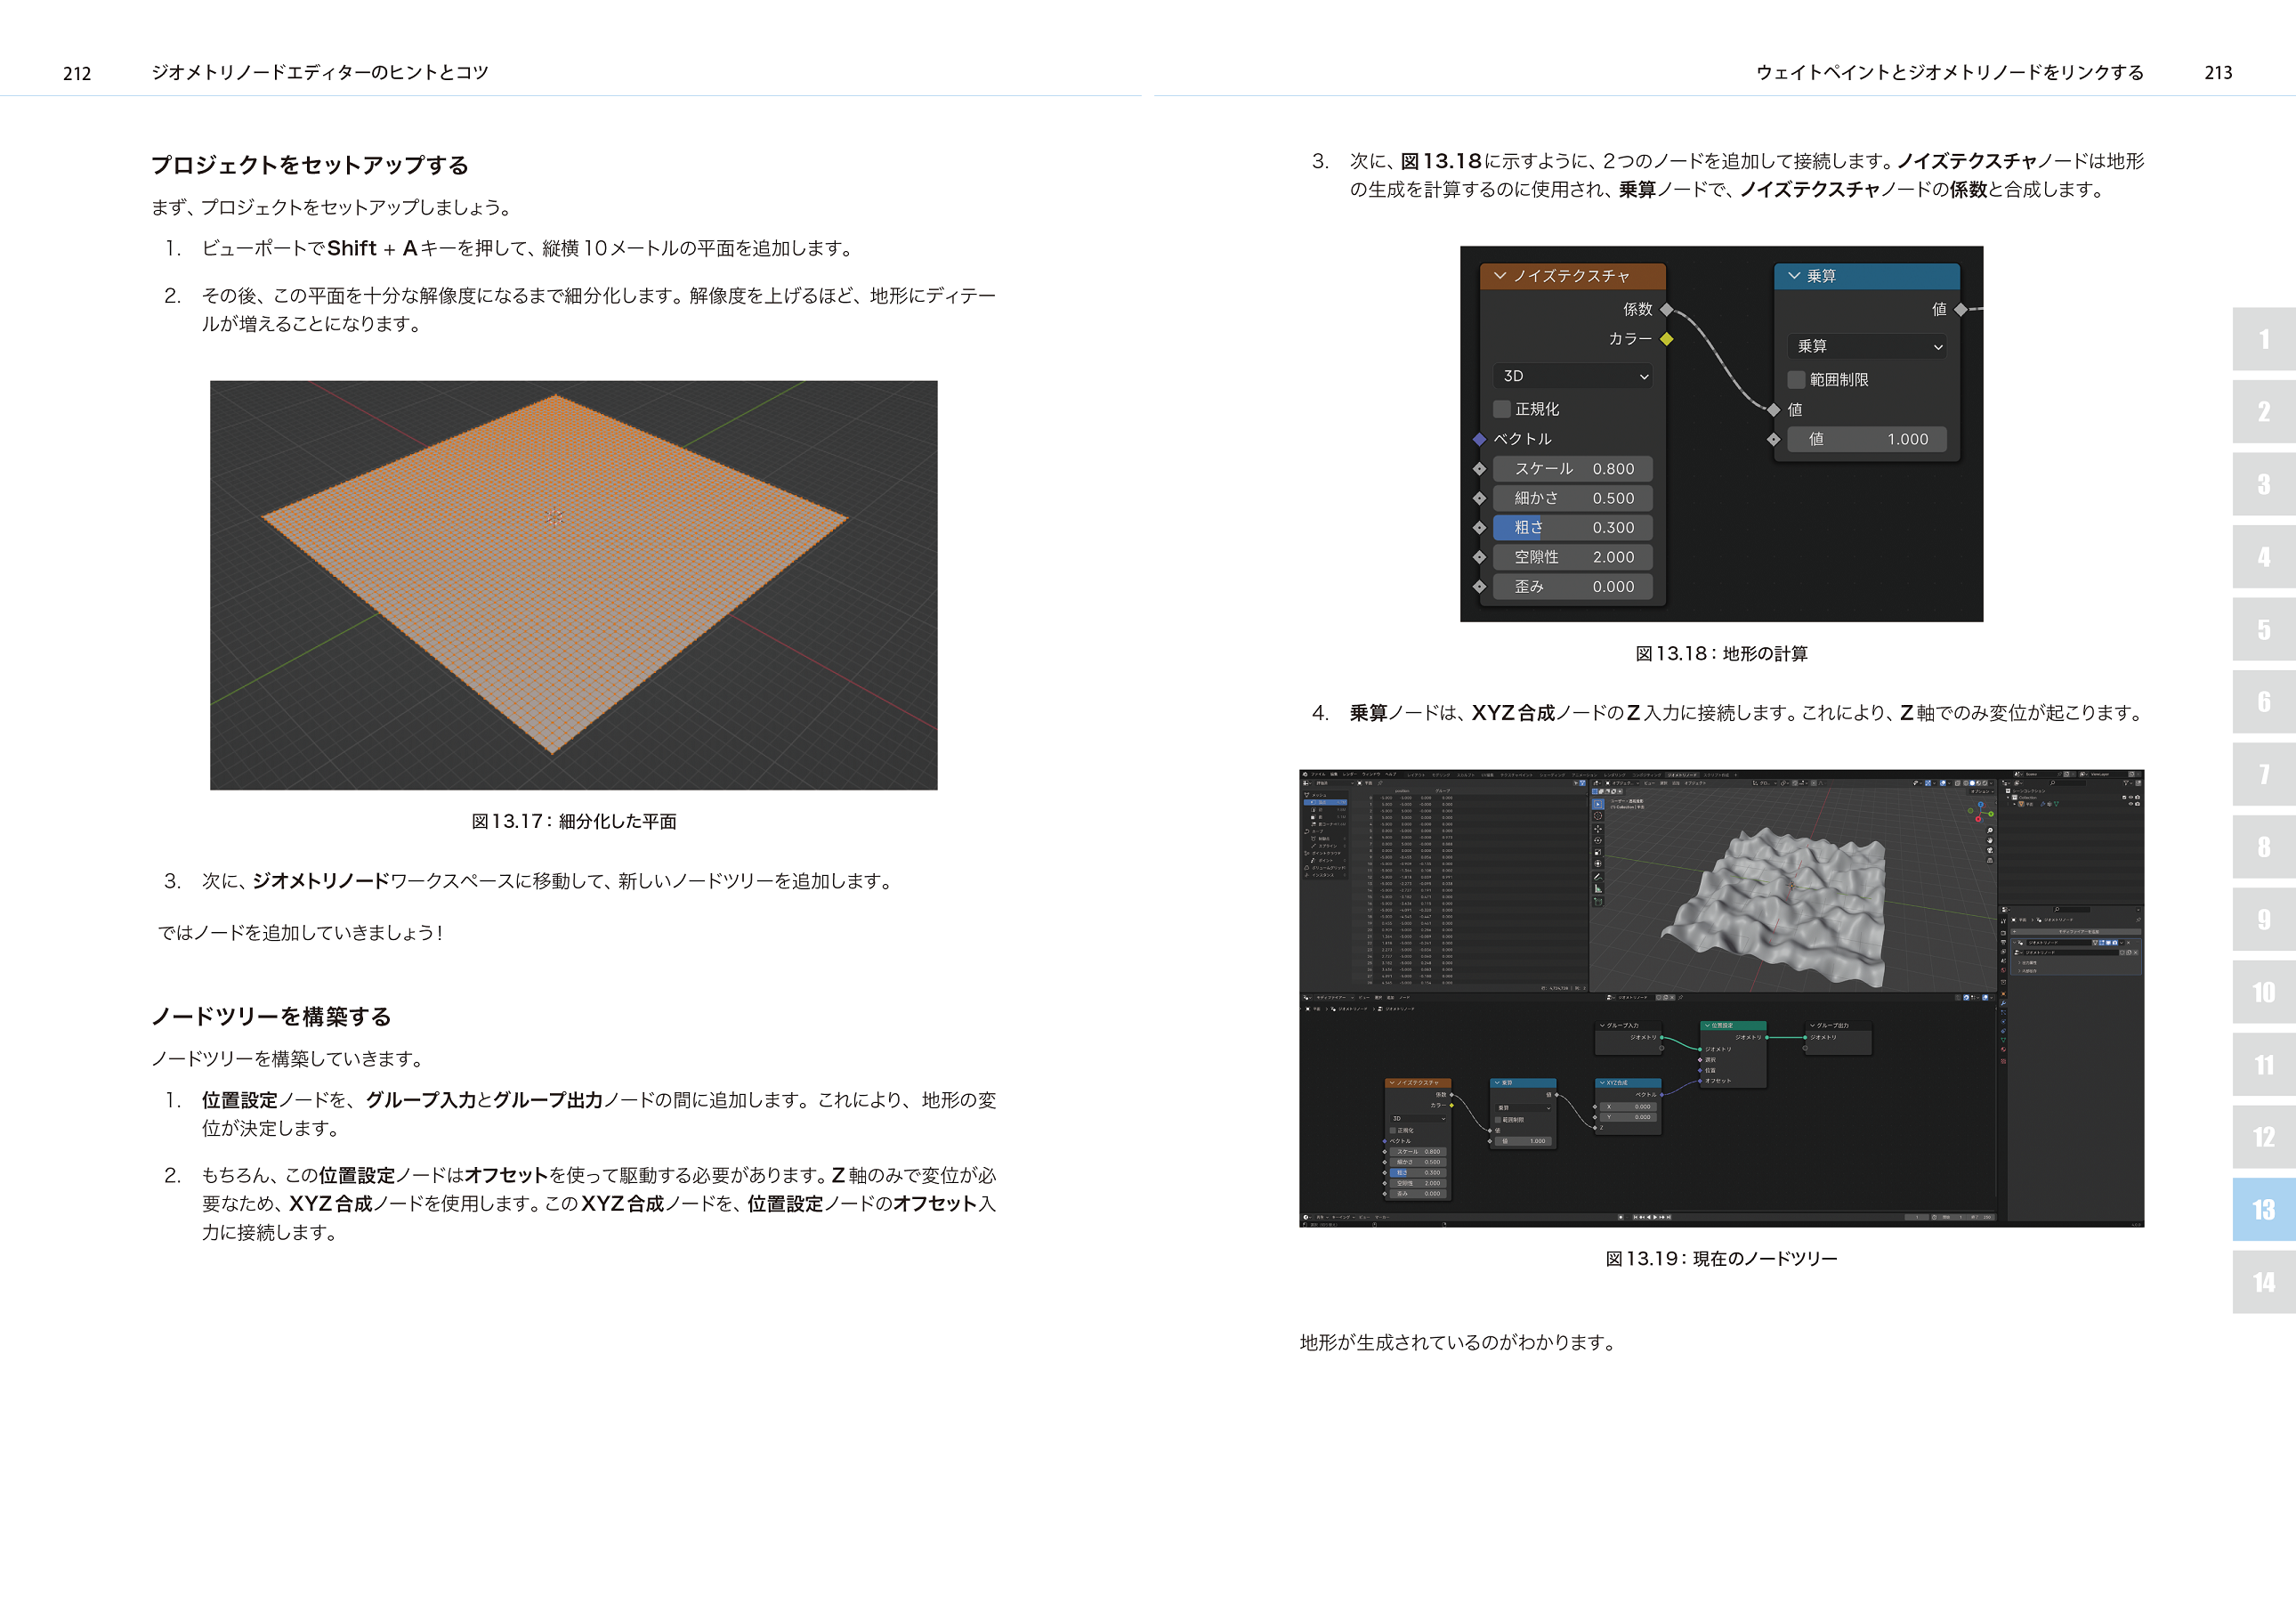Click the viewport zoom magnifier icon
2296x1621 pixels.
pyautogui.click(x=1990, y=830)
